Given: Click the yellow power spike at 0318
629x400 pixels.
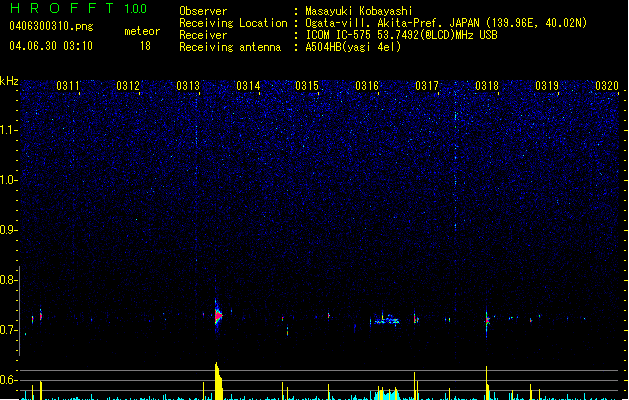Looking at the screenshot, I should pos(487,383).
